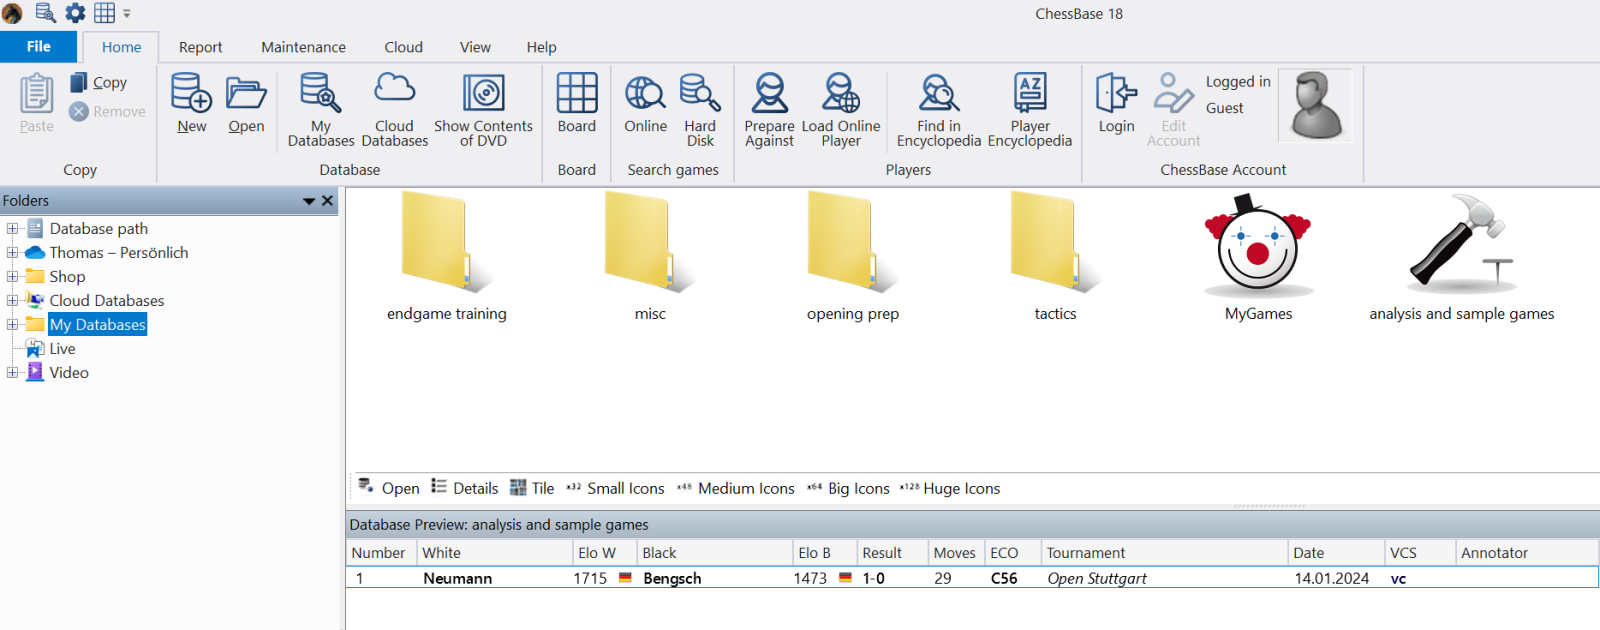The height and width of the screenshot is (630, 1600).
Task: Open the Folders panel dropdown arrow
Action: 309,201
